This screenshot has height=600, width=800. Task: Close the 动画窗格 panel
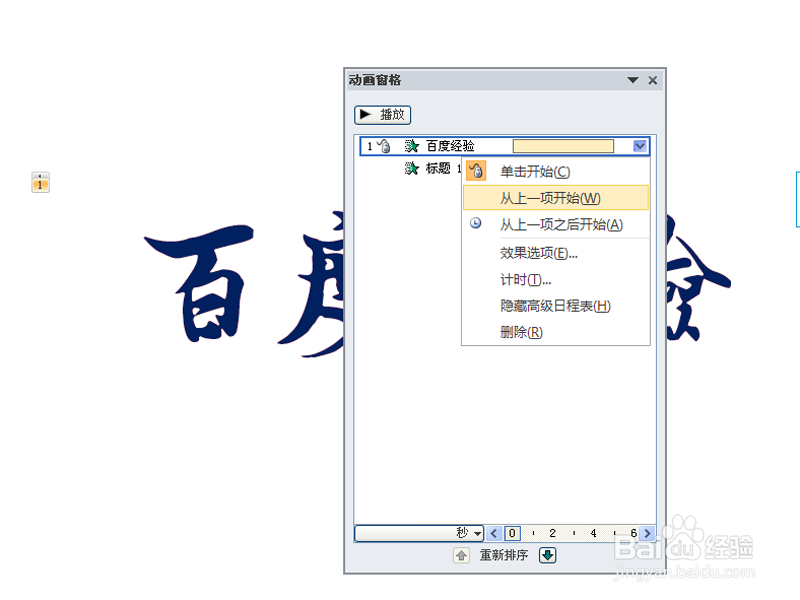click(653, 80)
